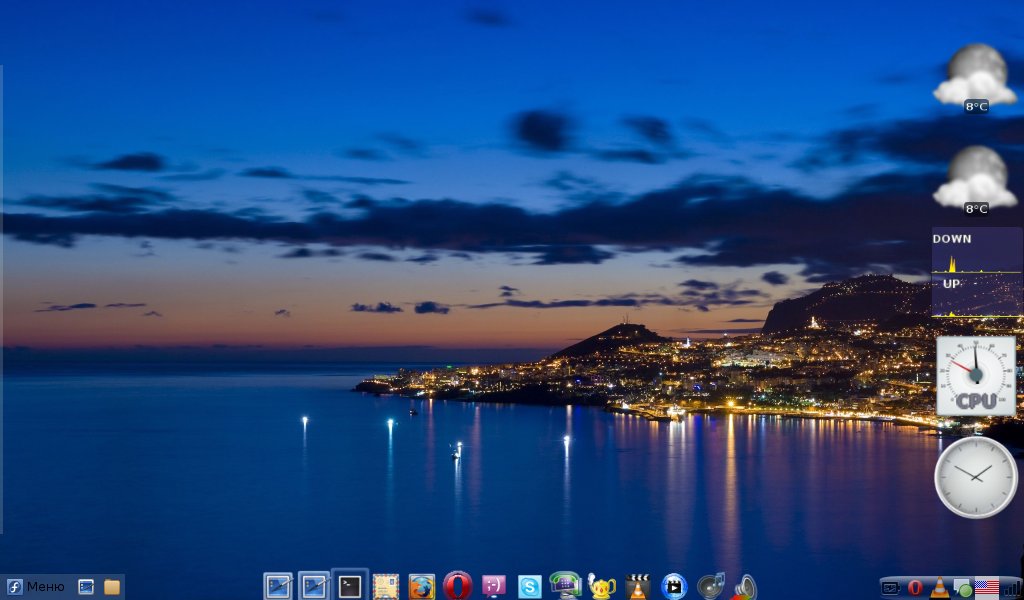This screenshot has width=1024, height=600.
Task: Launch Skype from the dock
Action: point(530,586)
